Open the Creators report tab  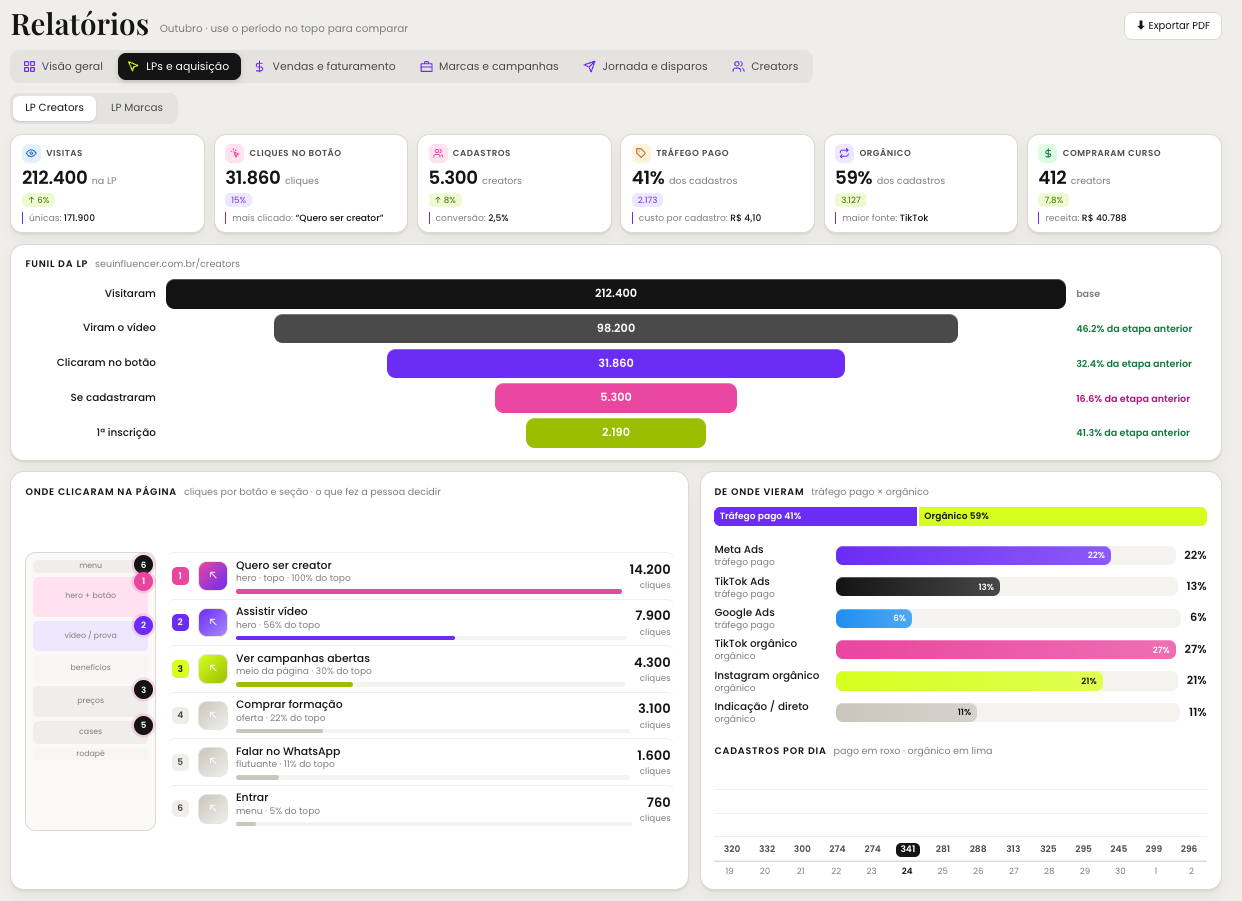coord(765,67)
